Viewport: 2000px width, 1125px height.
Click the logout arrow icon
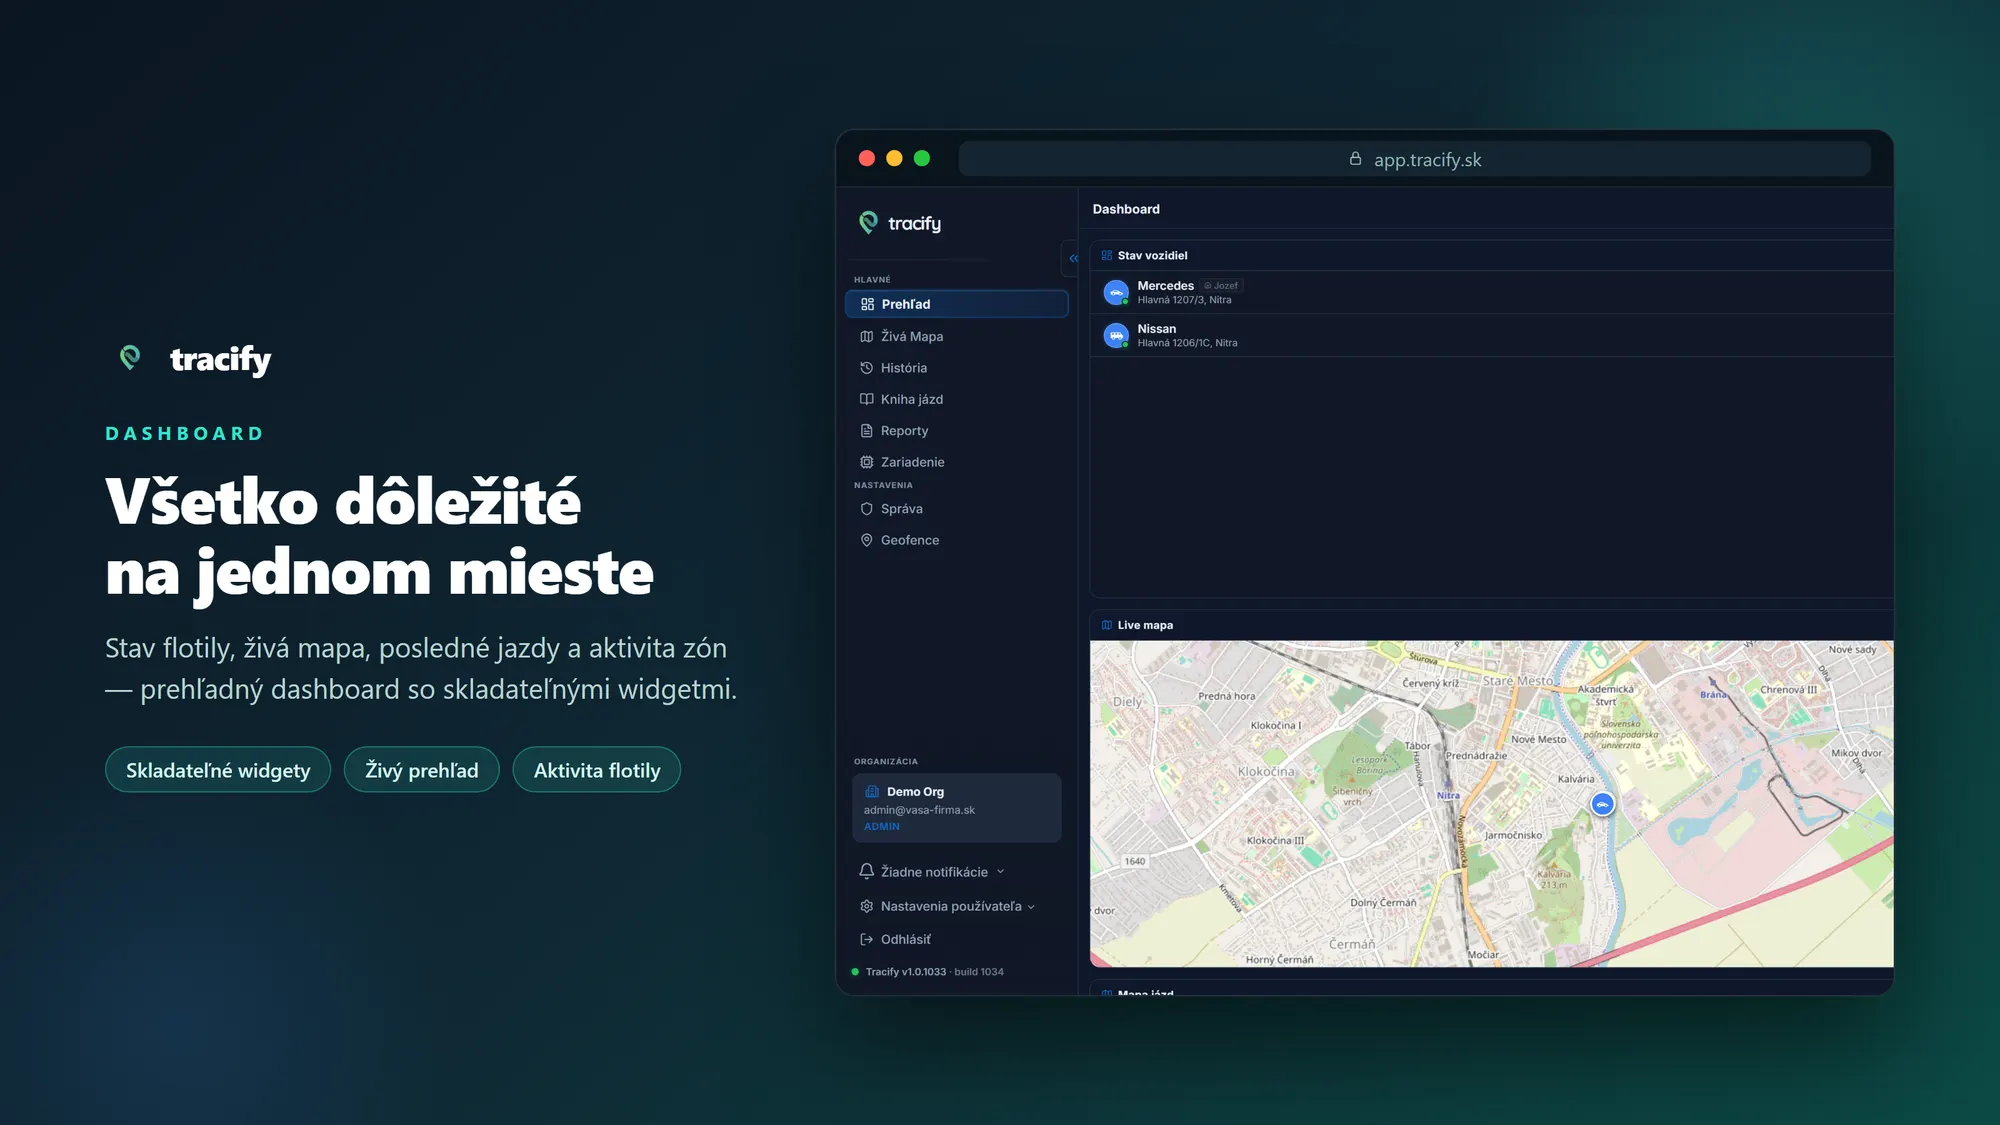(867, 939)
